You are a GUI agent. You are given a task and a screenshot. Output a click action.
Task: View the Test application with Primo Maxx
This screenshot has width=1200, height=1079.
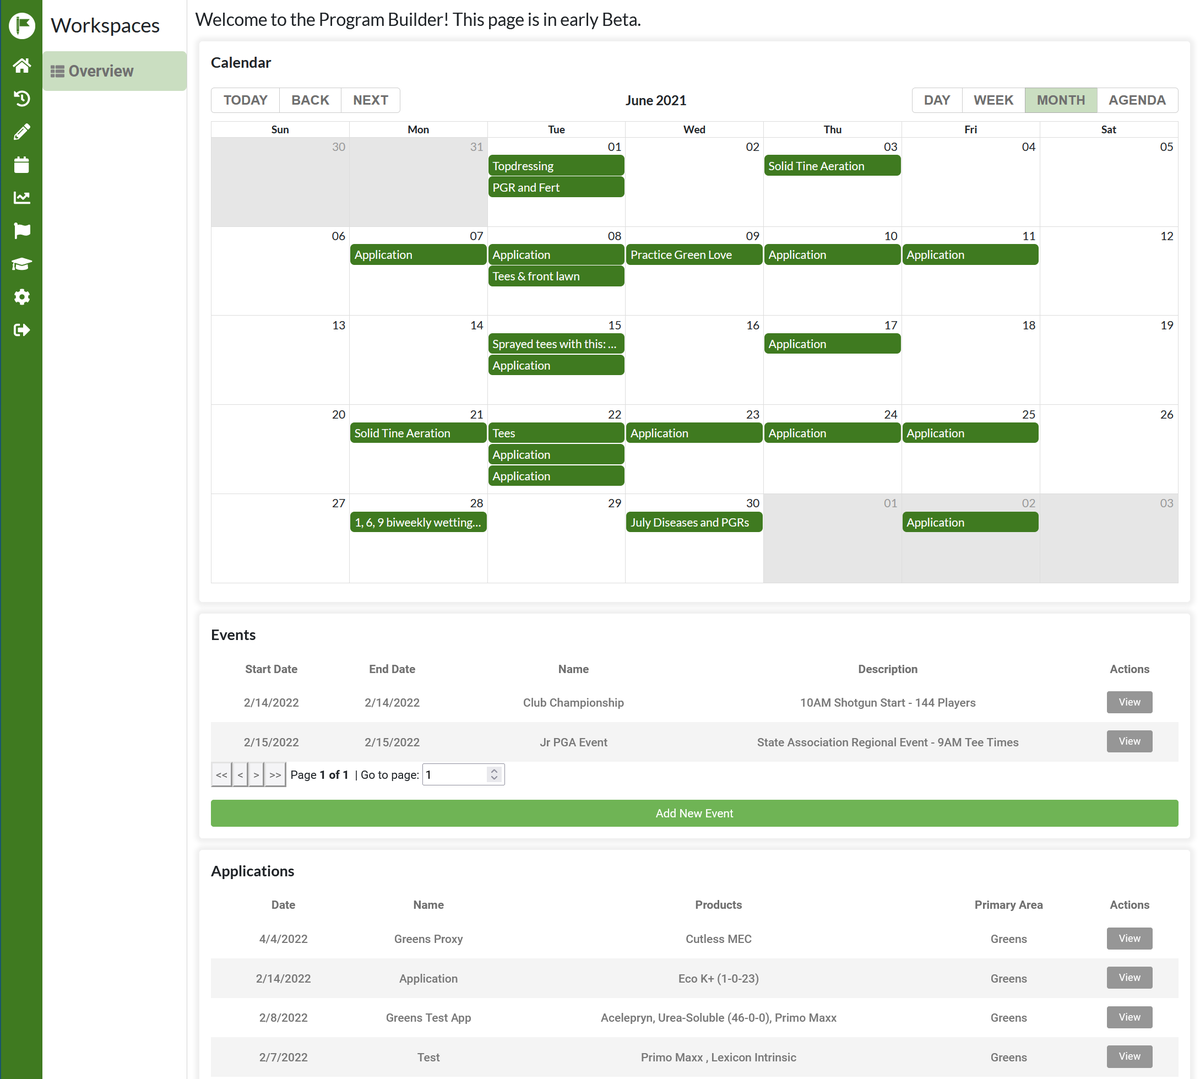coord(1129,1056)
